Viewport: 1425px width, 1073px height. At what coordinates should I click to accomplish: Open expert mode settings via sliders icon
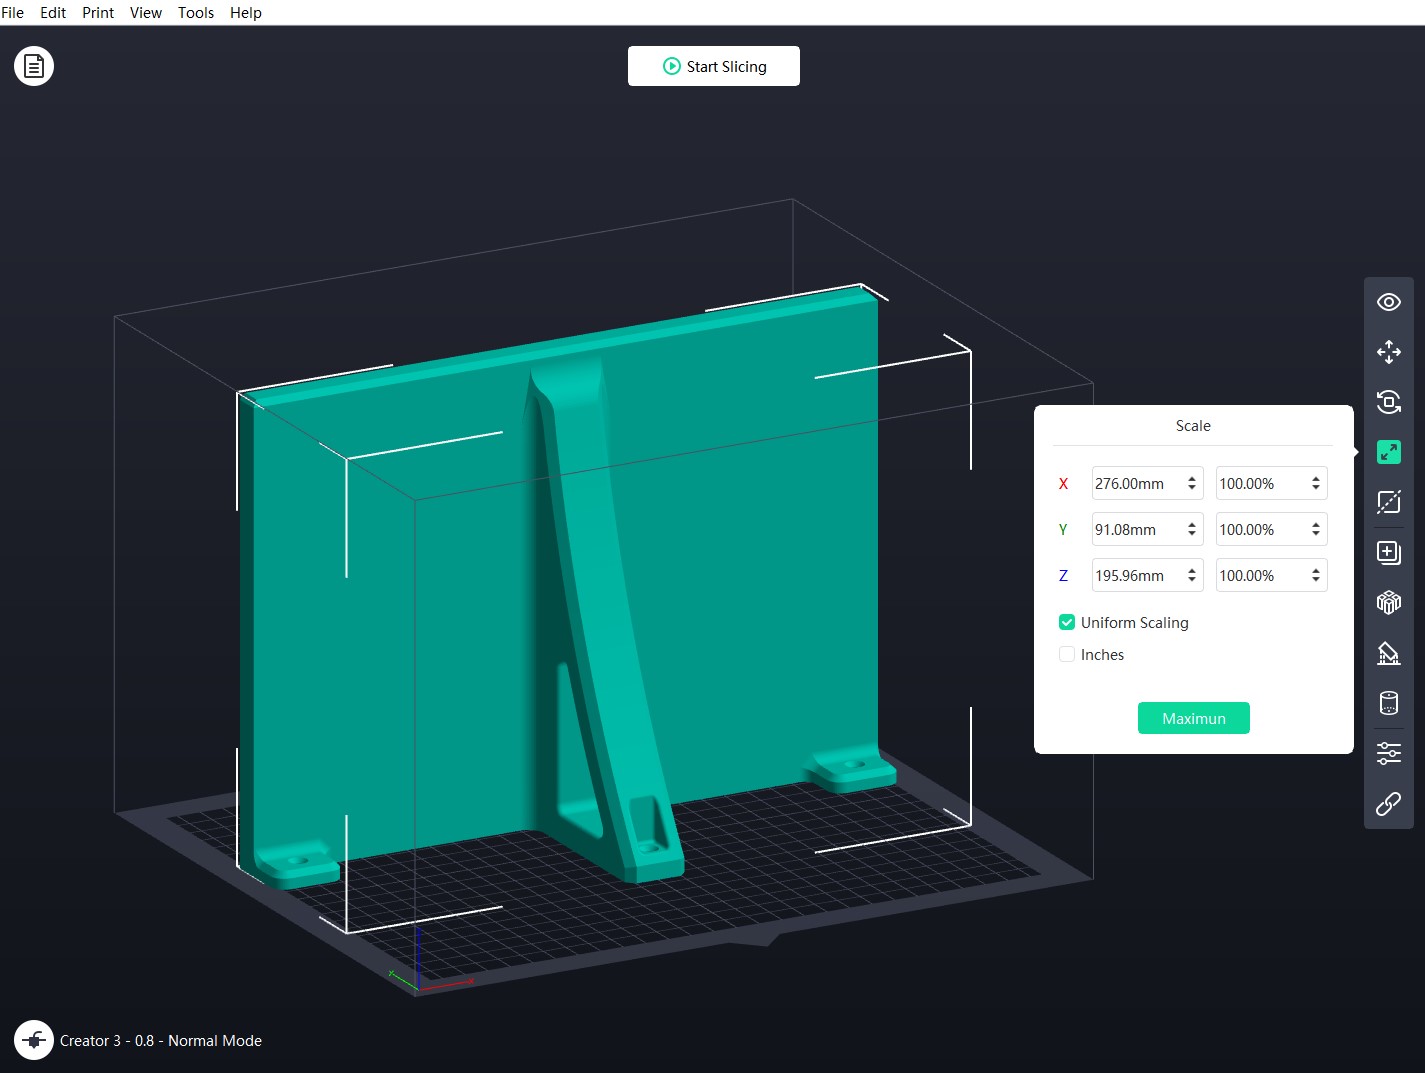tap(1388, 752)
